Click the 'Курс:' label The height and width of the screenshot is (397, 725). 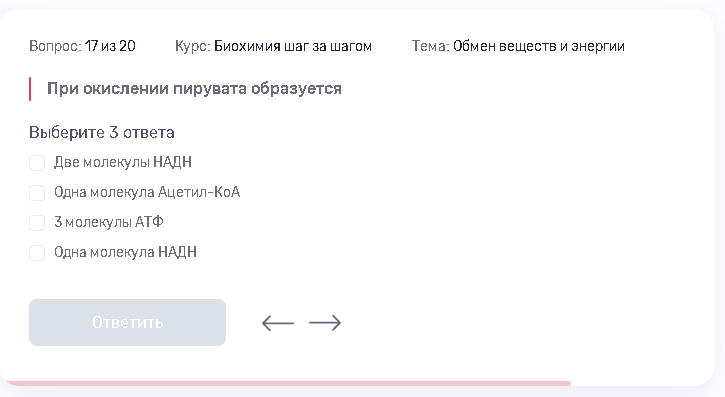click(193, 46)
